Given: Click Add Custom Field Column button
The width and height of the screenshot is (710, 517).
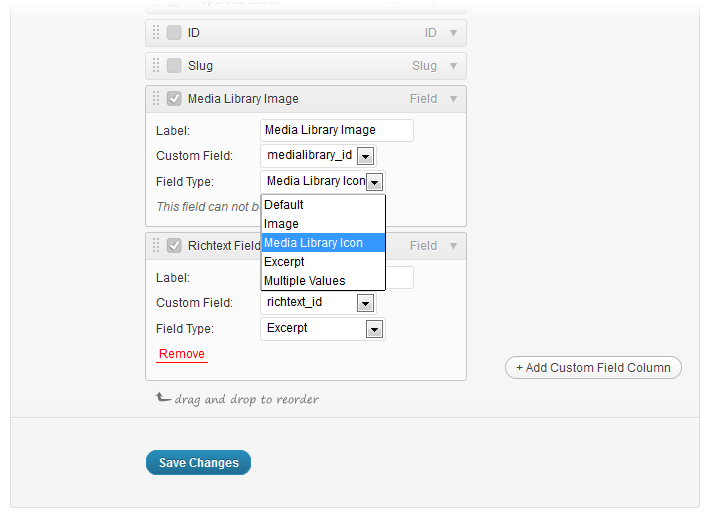Looking at the screenshot, I should [593, 368].
